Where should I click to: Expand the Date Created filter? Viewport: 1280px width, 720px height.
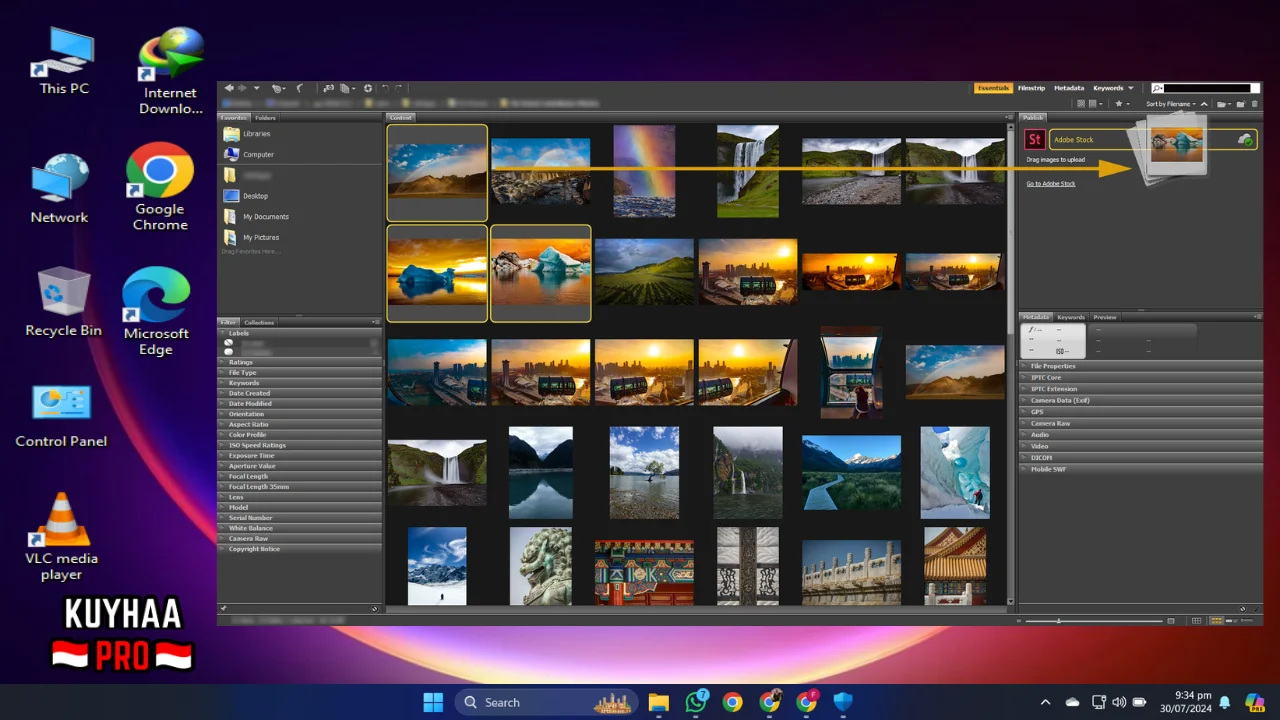point(299,393)
